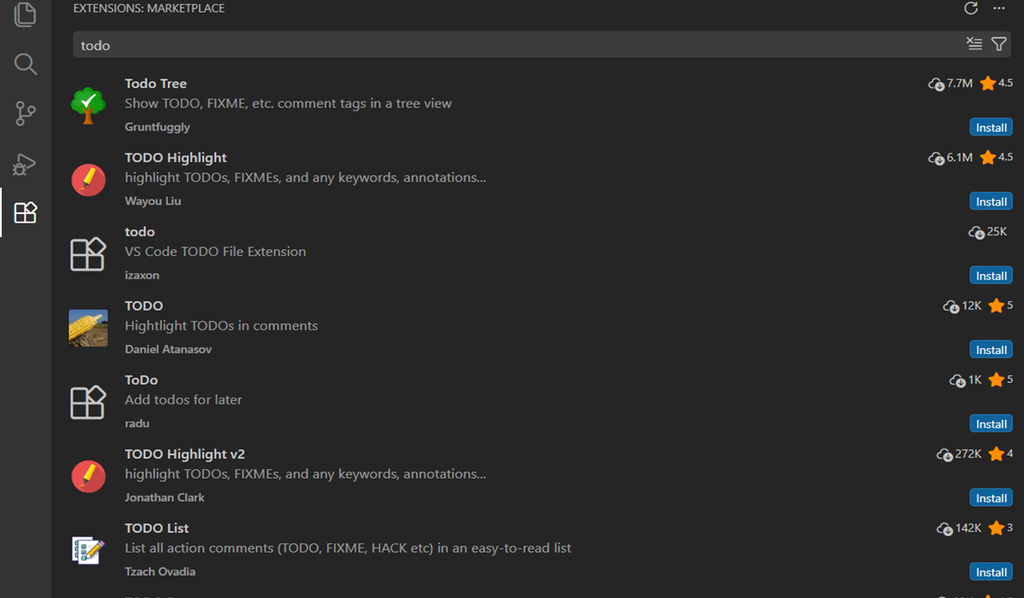Install TODO Highlight by Wayou Liu

[x=991, y=202]
